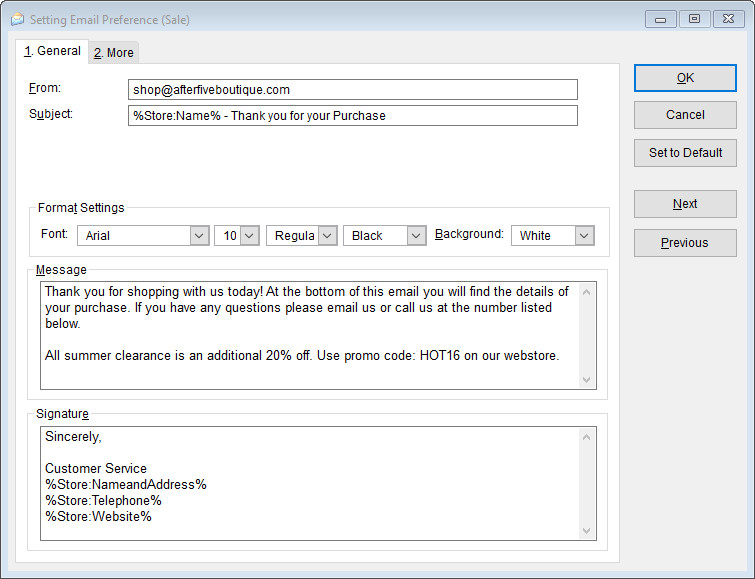
Task: Close the Setting Email Preference window
Action: point(728,19)
